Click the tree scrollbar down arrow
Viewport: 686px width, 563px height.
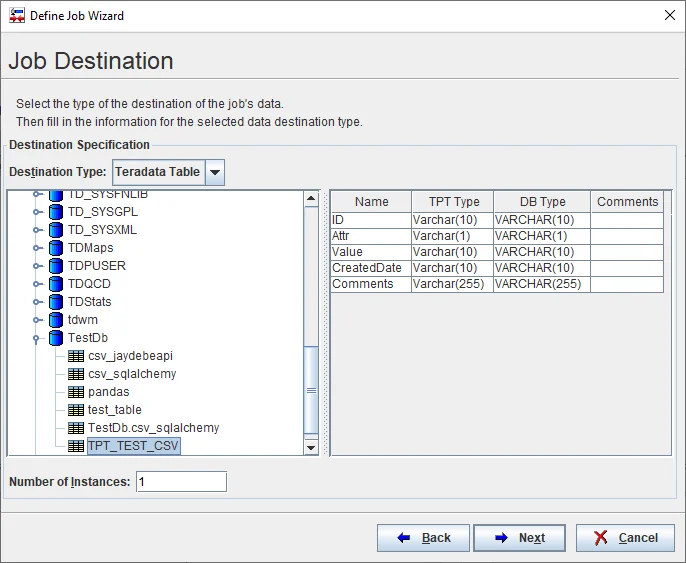click(311, 447)
